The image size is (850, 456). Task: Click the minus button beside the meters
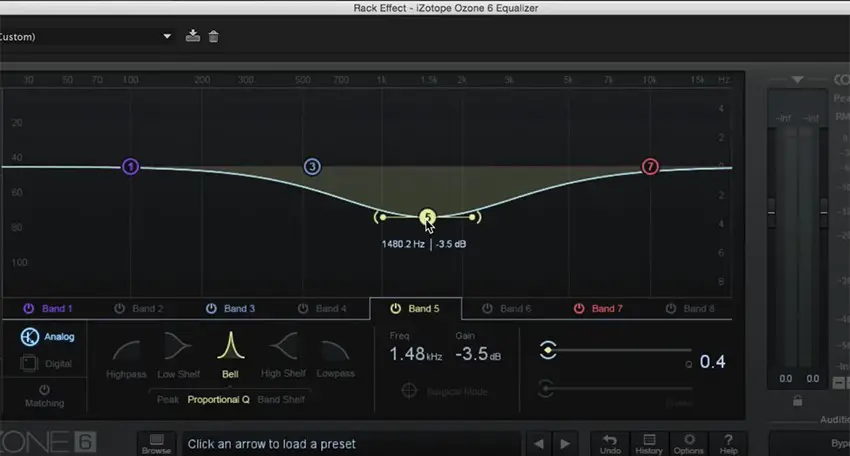[x=838, y=383]
